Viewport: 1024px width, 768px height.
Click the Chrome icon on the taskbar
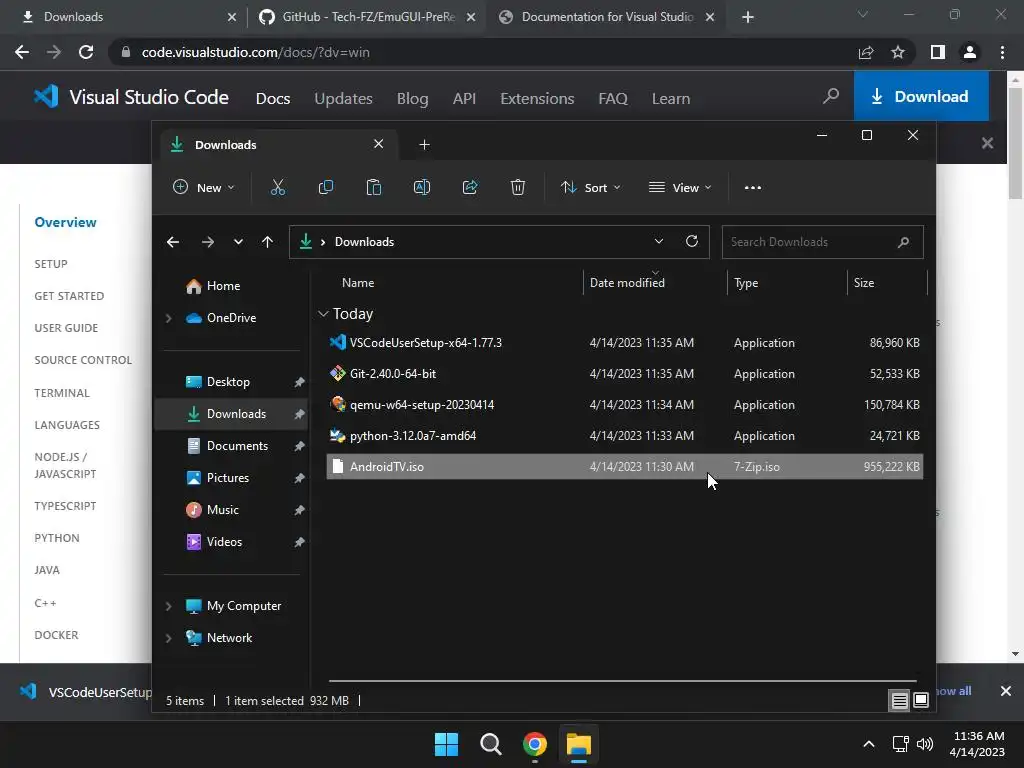535,744
